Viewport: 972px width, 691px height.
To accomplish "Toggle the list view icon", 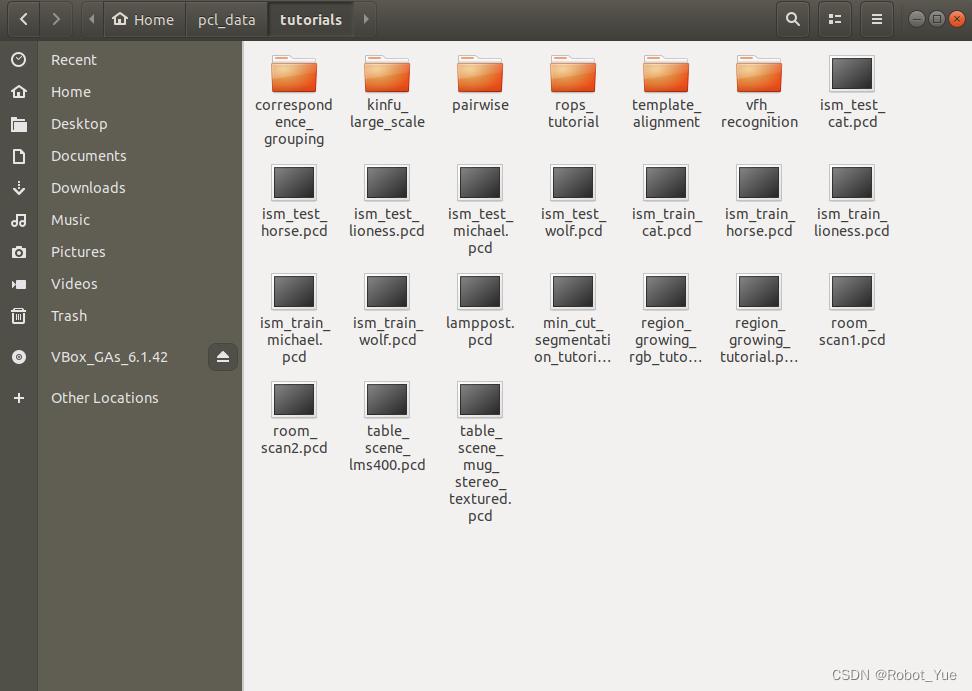I will pyautogui.click(x=835, y=19).
